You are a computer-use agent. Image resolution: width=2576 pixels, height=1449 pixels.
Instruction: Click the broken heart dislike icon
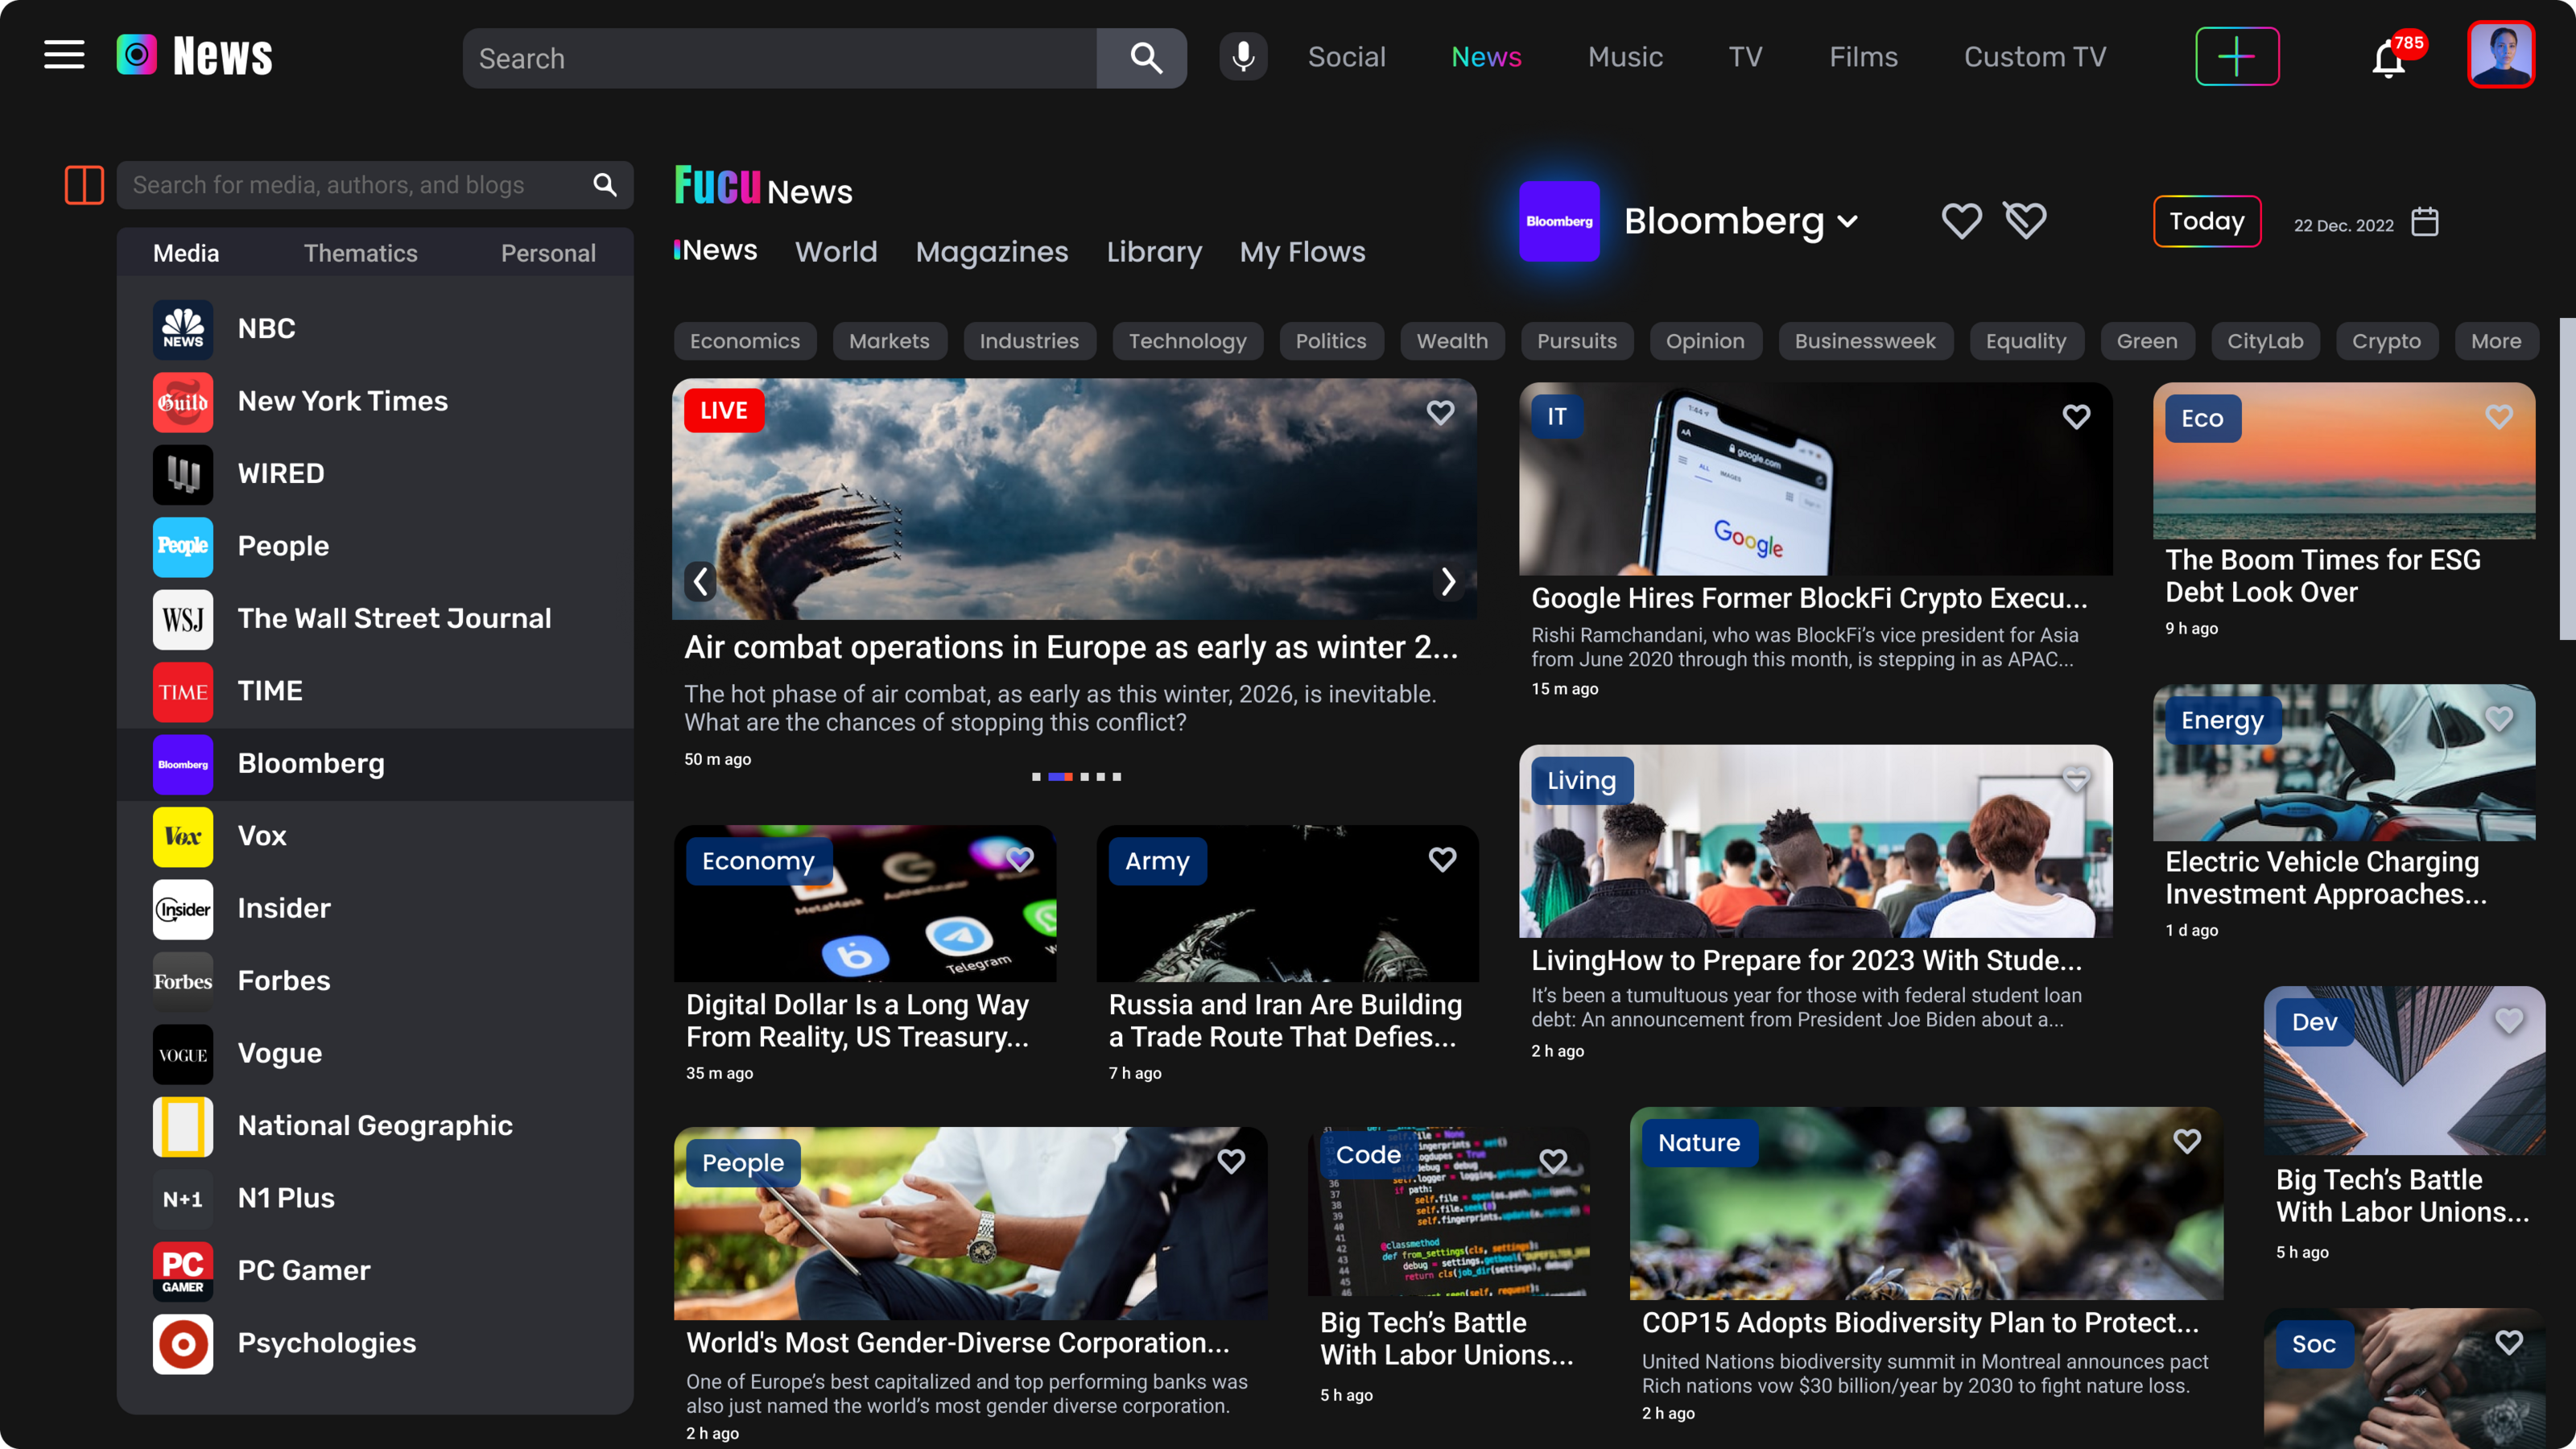[2025, 220]
